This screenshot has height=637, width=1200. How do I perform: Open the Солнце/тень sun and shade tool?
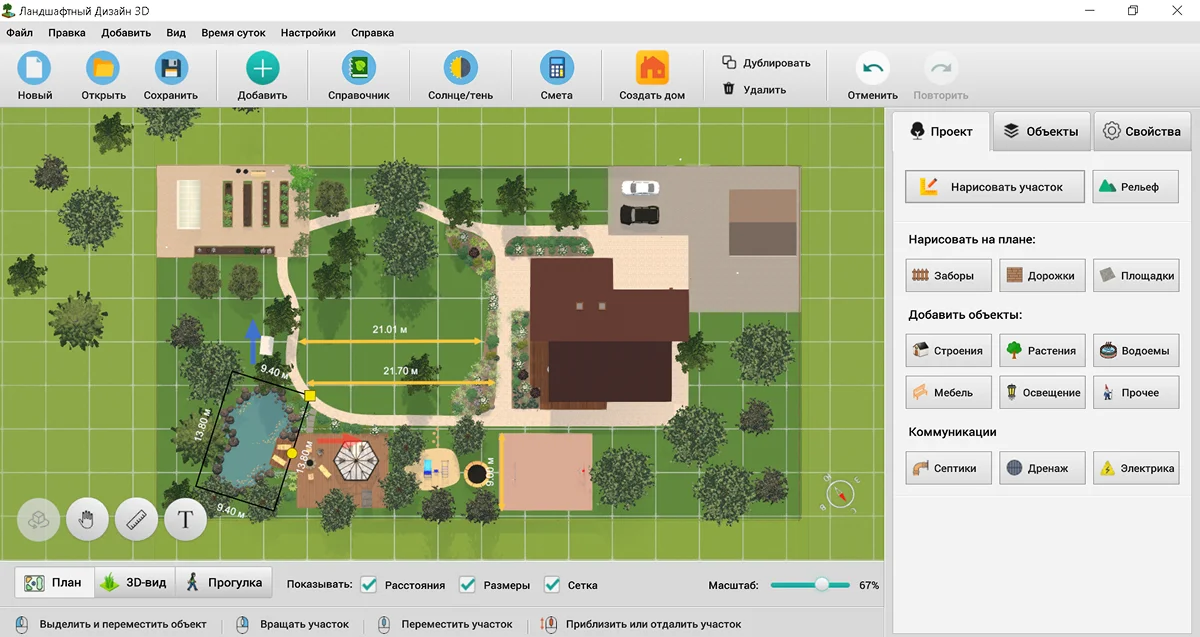(459, 70)
